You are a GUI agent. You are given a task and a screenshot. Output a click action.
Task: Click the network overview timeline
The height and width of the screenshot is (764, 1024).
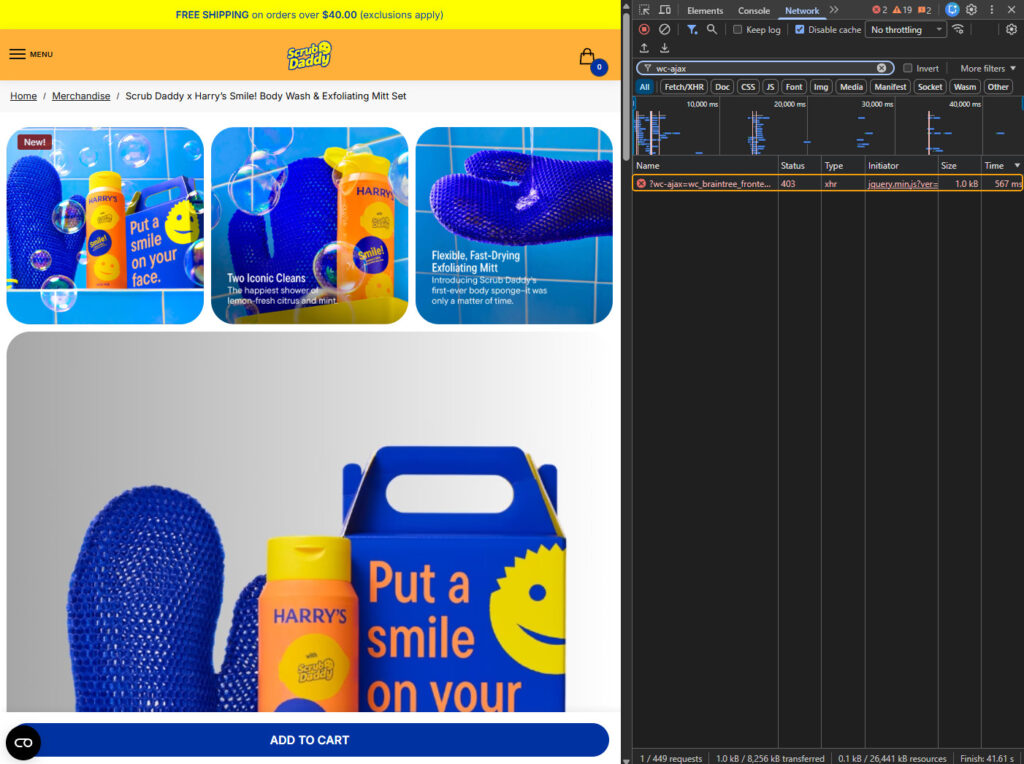coord(827,127)
